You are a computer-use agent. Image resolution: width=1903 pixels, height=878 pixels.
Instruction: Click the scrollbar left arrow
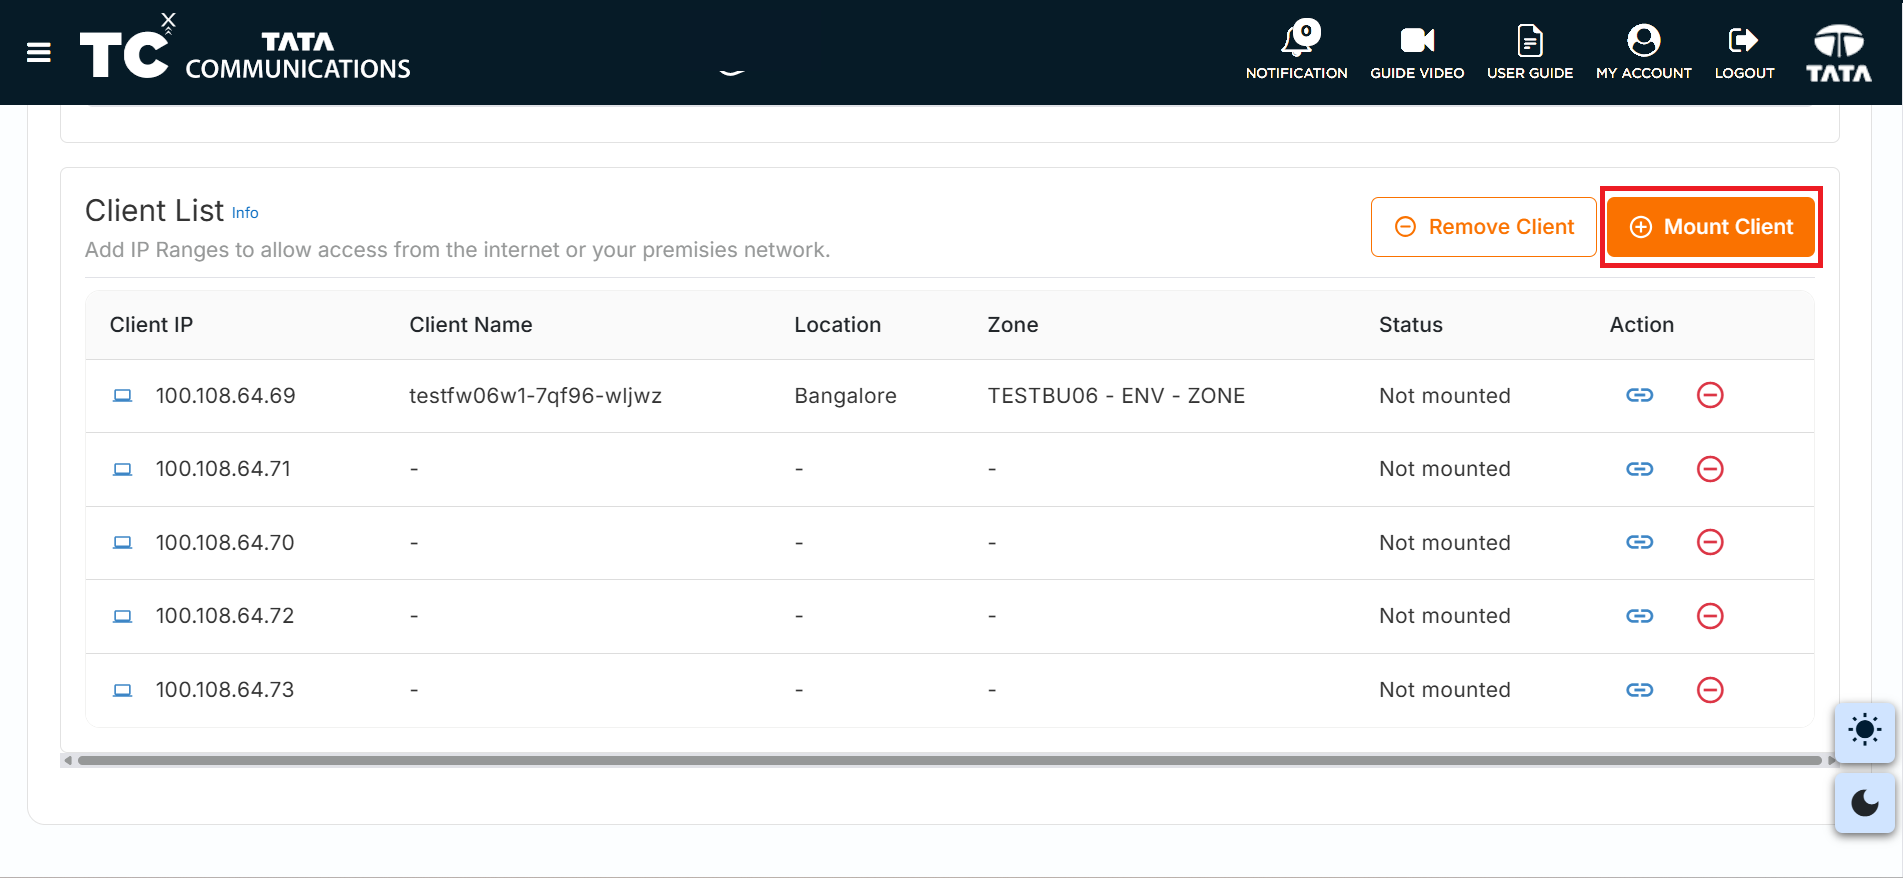(68, 760)
